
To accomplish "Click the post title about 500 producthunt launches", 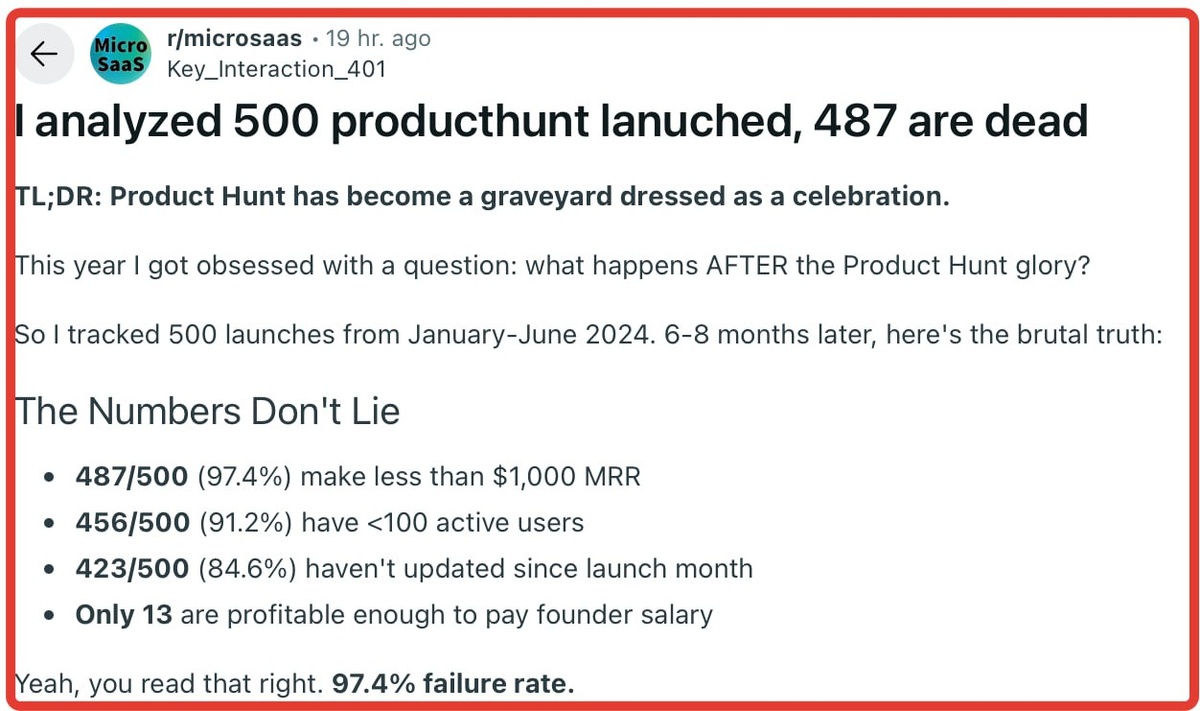I will (x=550, y=122).
